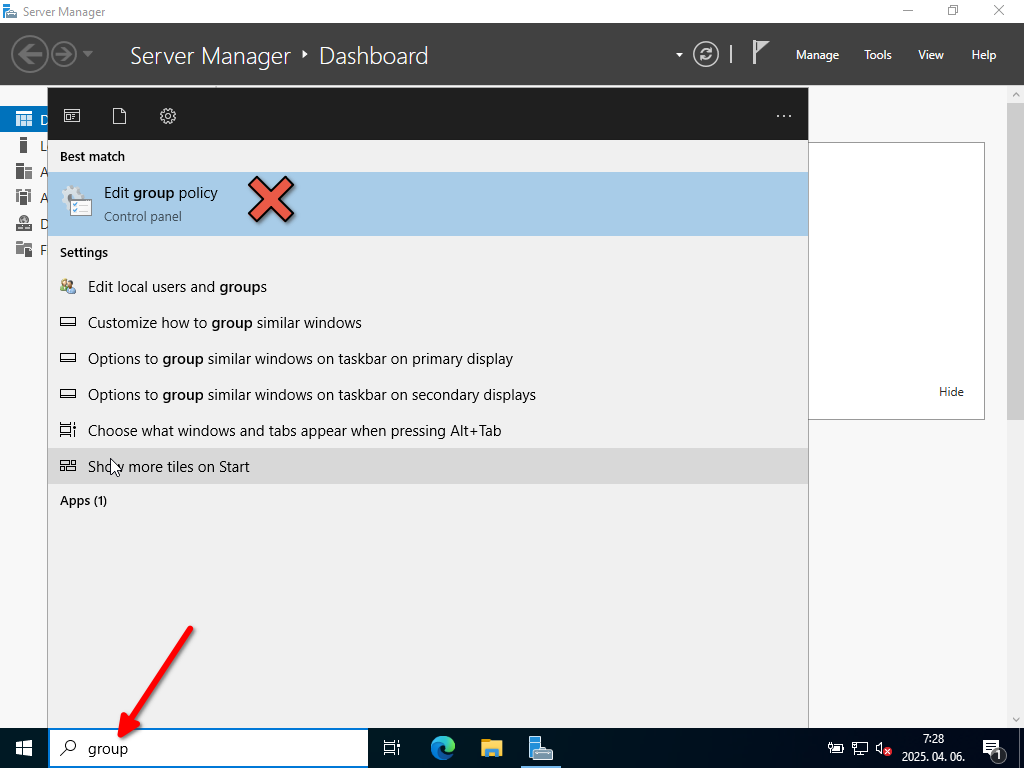
Task: Open the search panel more options ellipsis
Action: [x=784, y=116]
